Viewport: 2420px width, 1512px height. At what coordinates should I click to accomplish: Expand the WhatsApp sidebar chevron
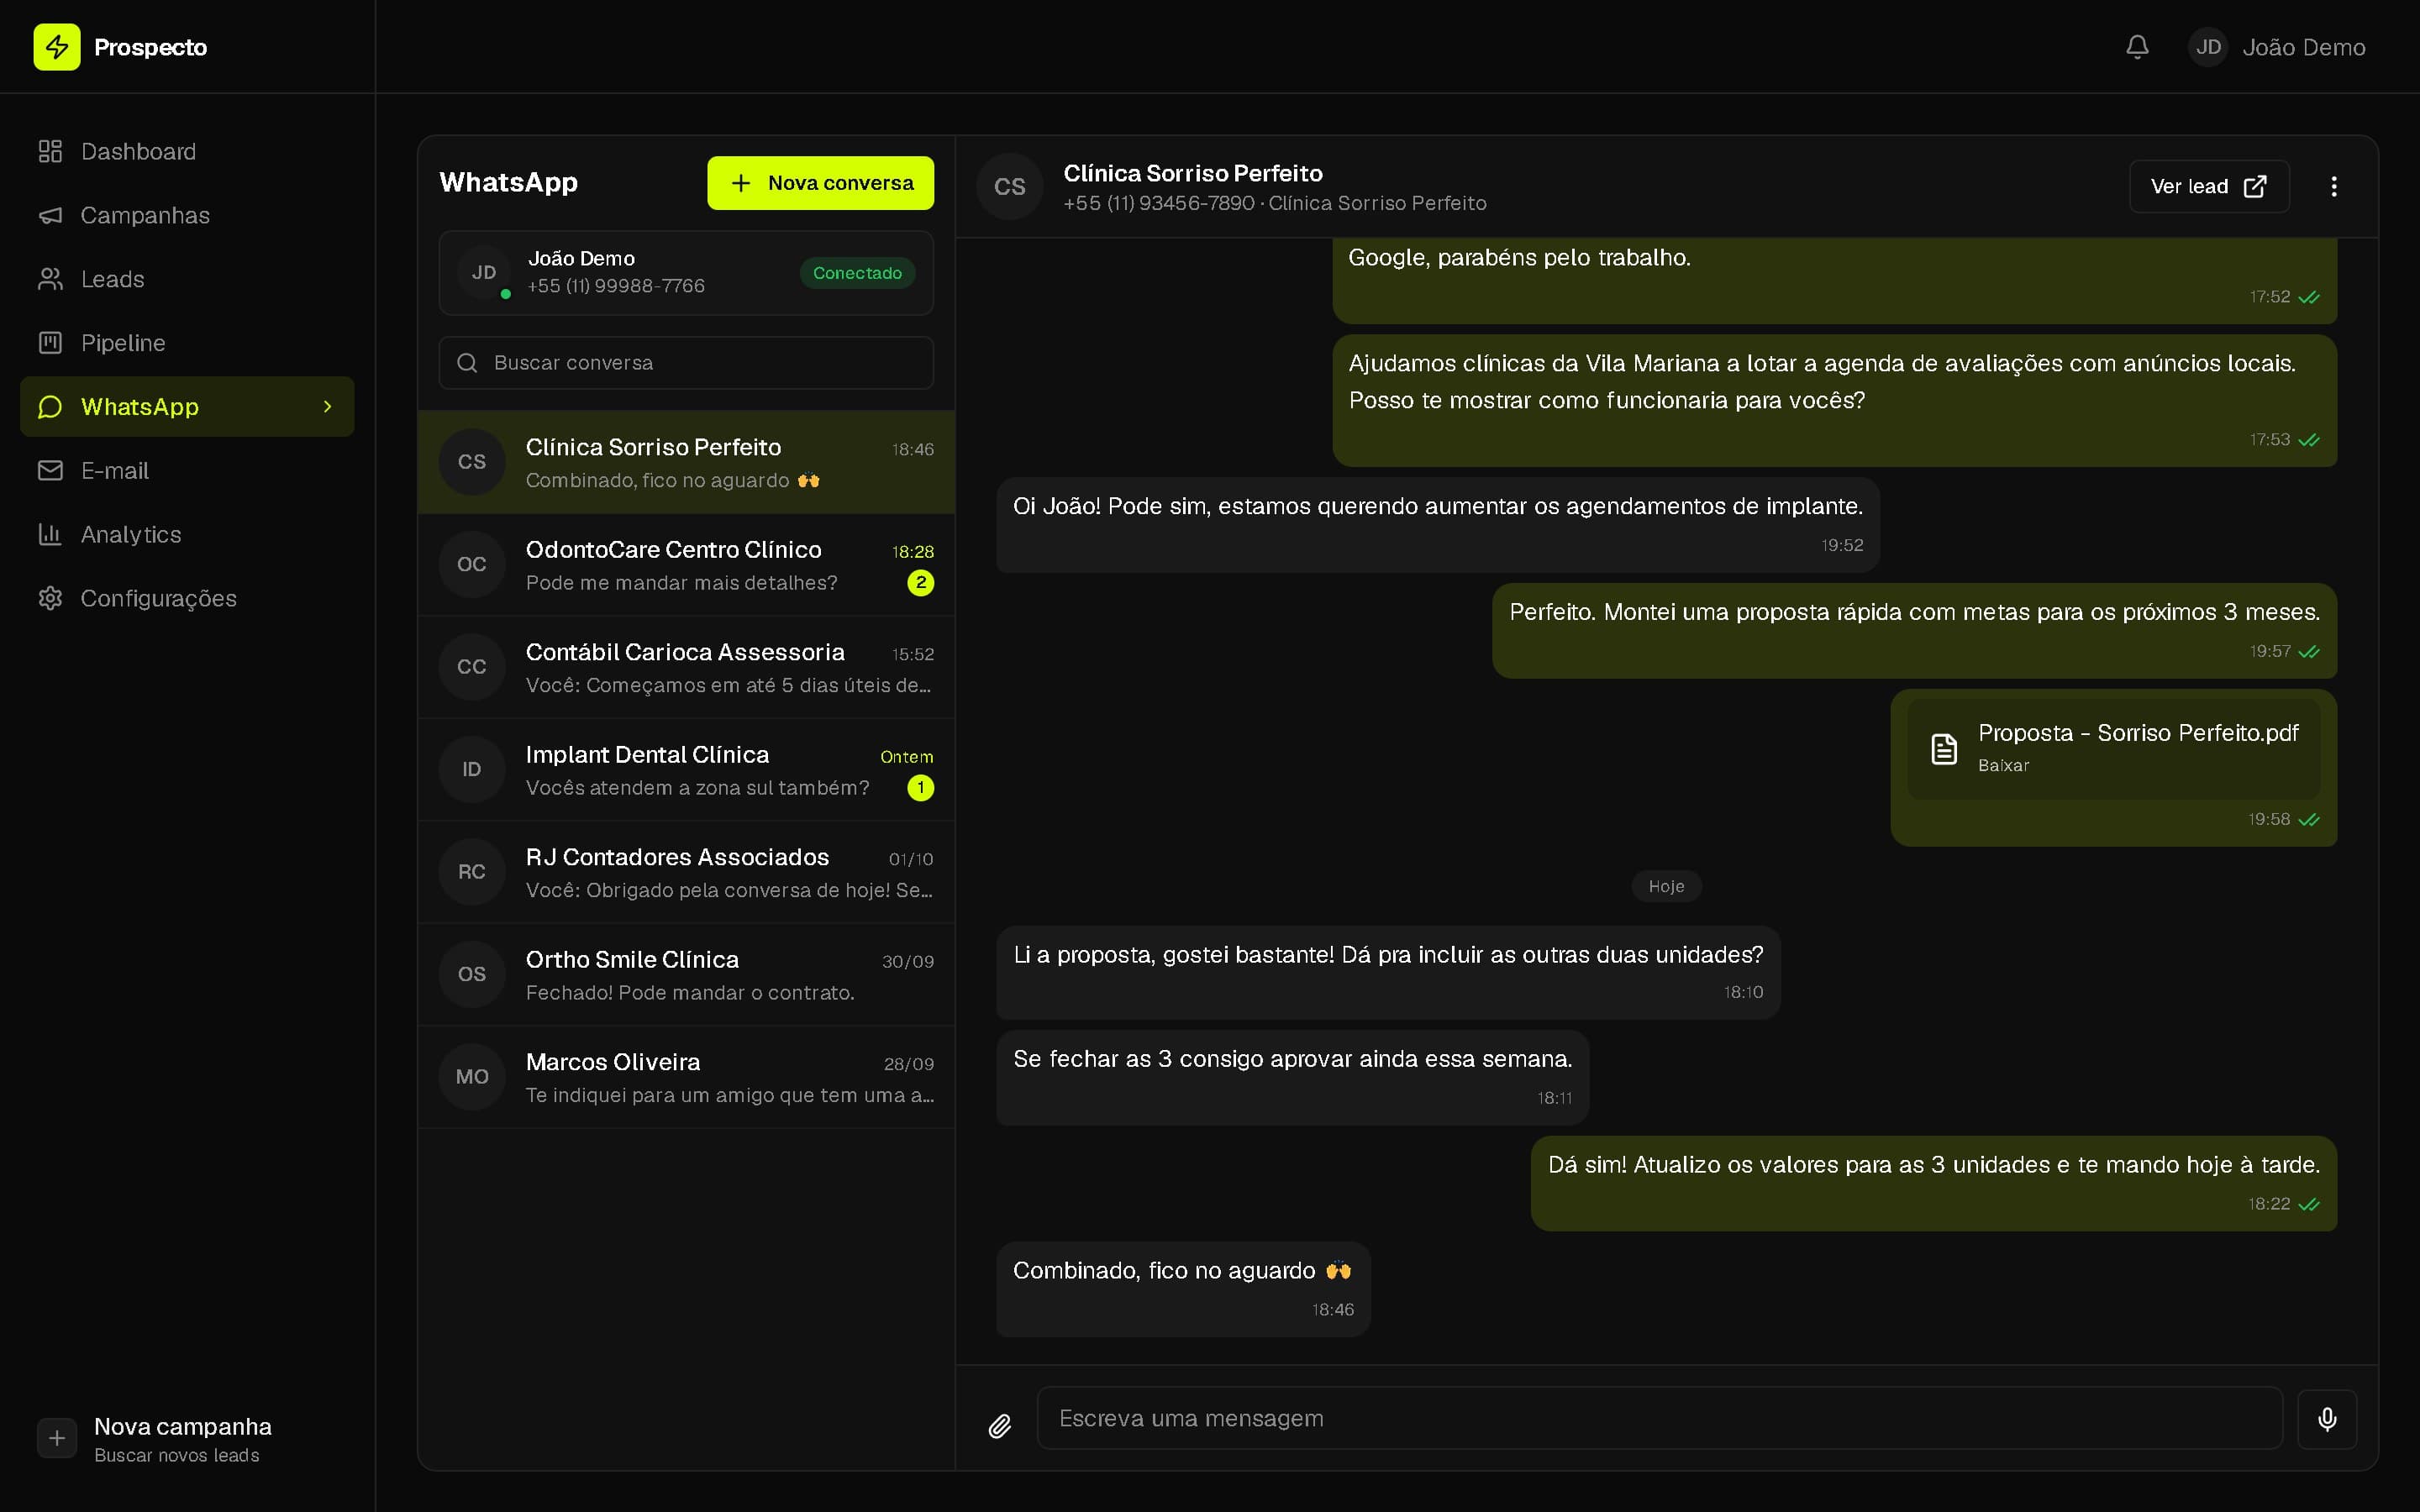click(327, 407)
